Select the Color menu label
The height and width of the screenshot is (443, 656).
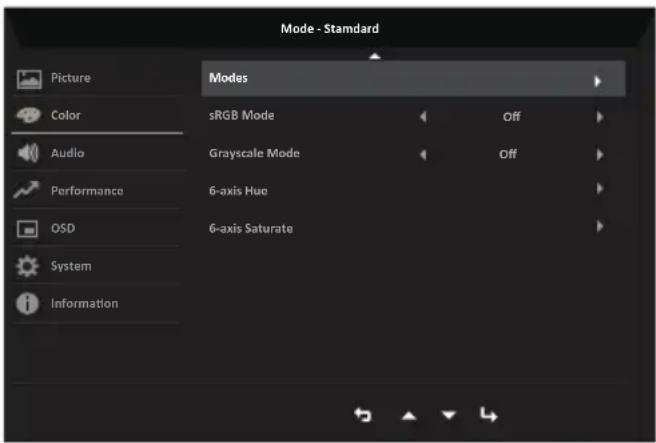[66, 115]
